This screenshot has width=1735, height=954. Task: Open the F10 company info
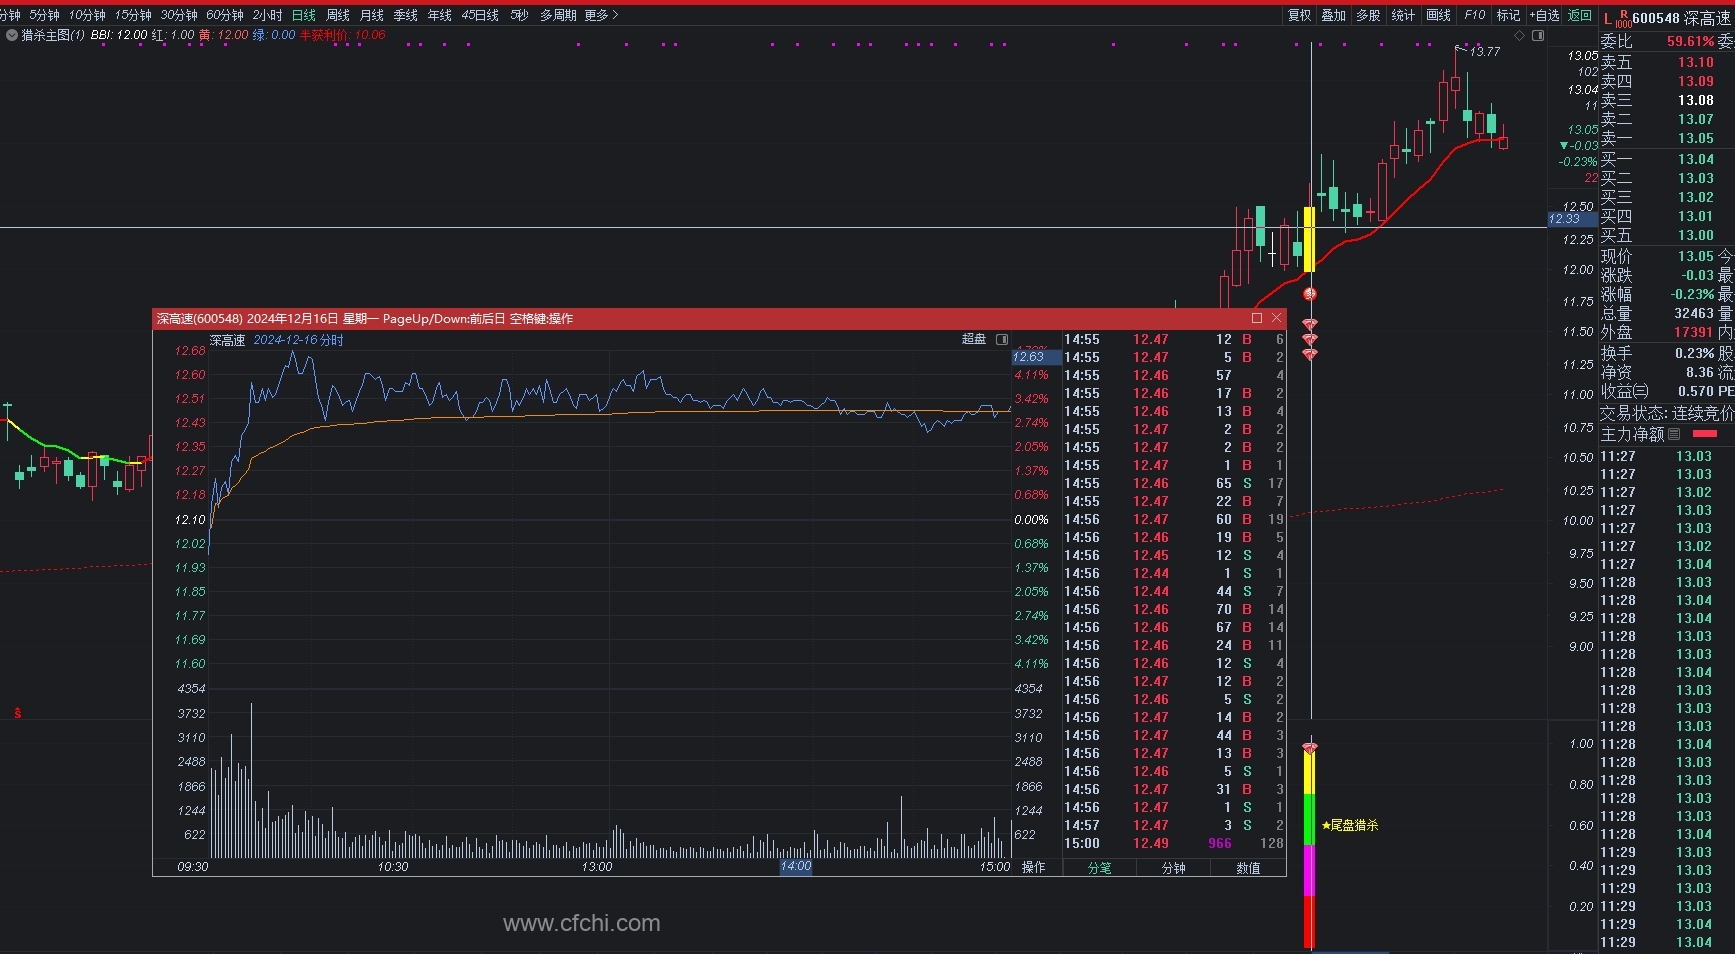tap(1475, 15)
